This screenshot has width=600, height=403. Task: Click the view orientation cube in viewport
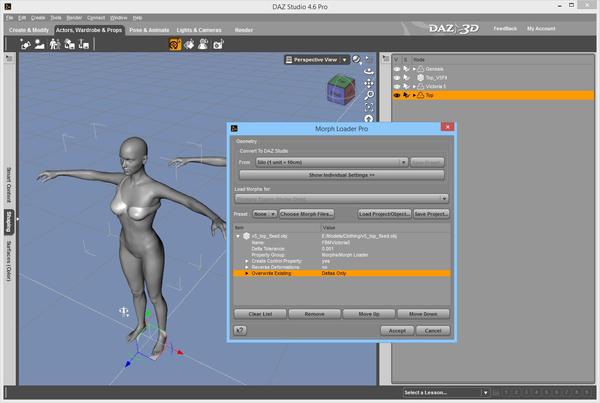(341, 90)
